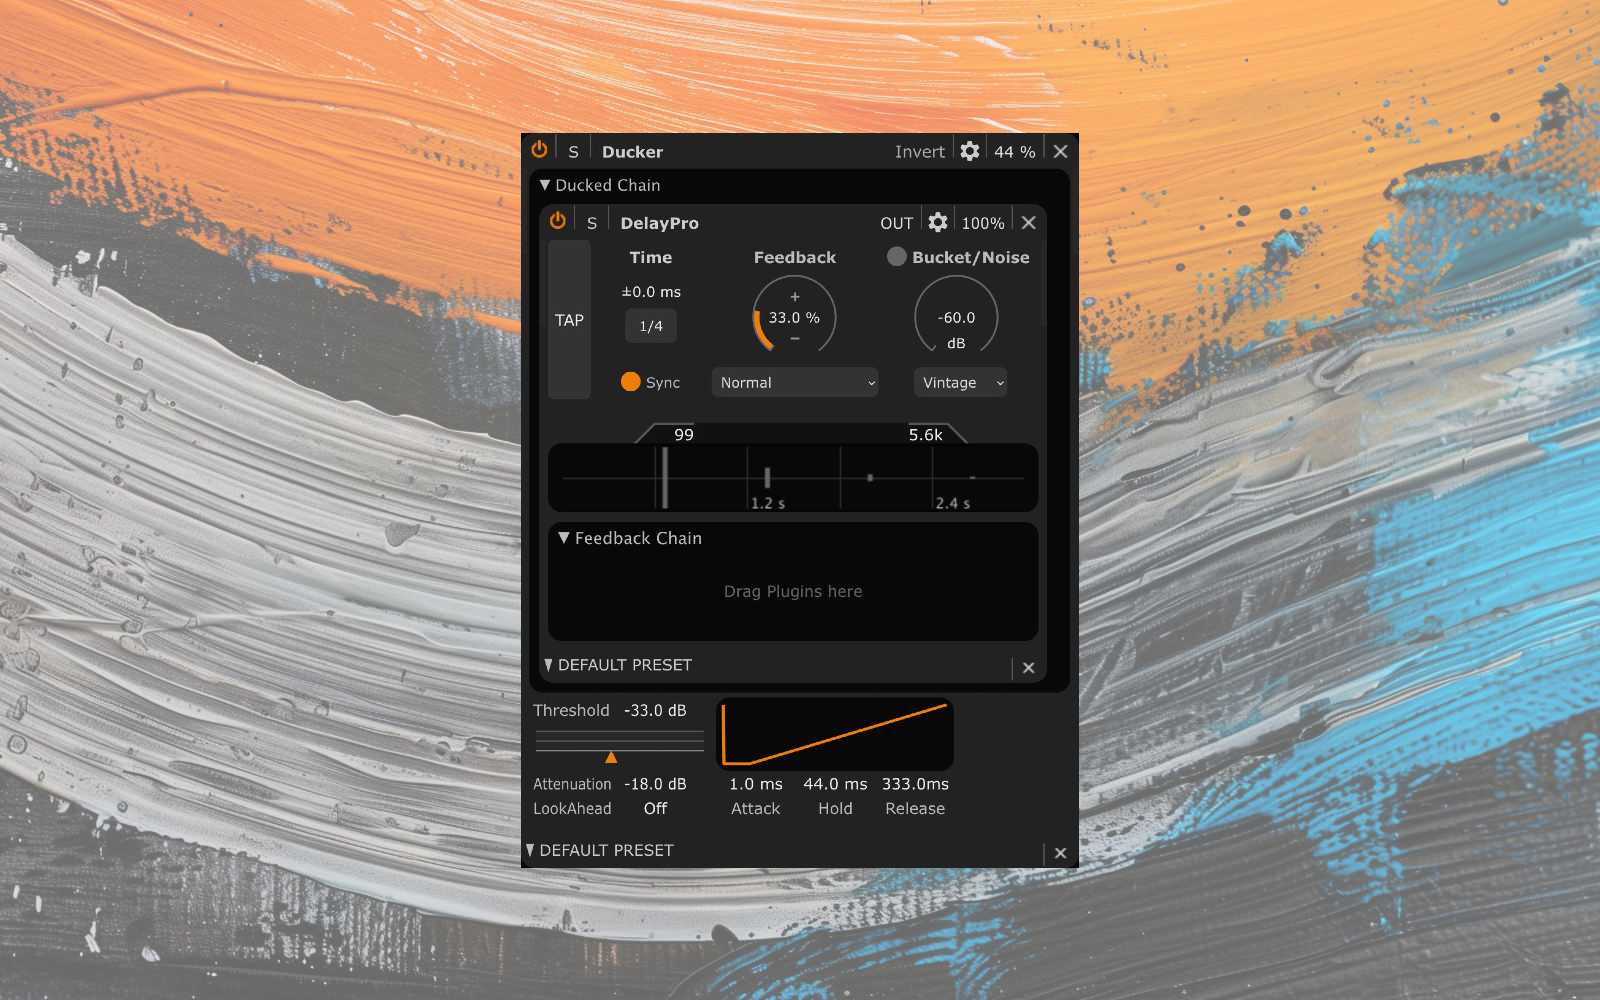
Task: Click the Bucket/Noise knob at -60.0 dB
Action: 956,317
